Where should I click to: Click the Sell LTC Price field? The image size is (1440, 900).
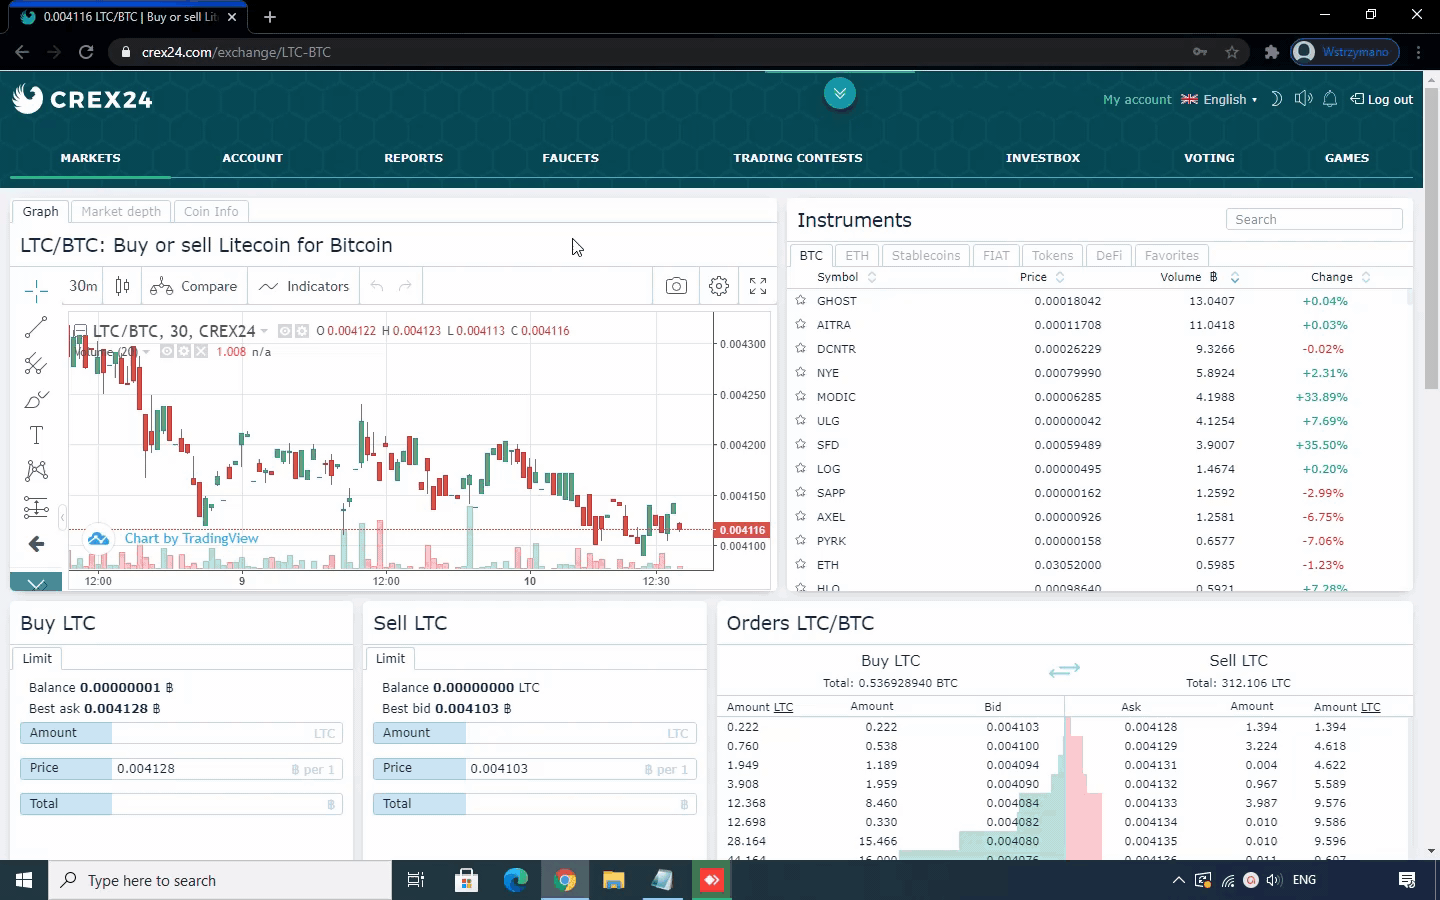534,768
